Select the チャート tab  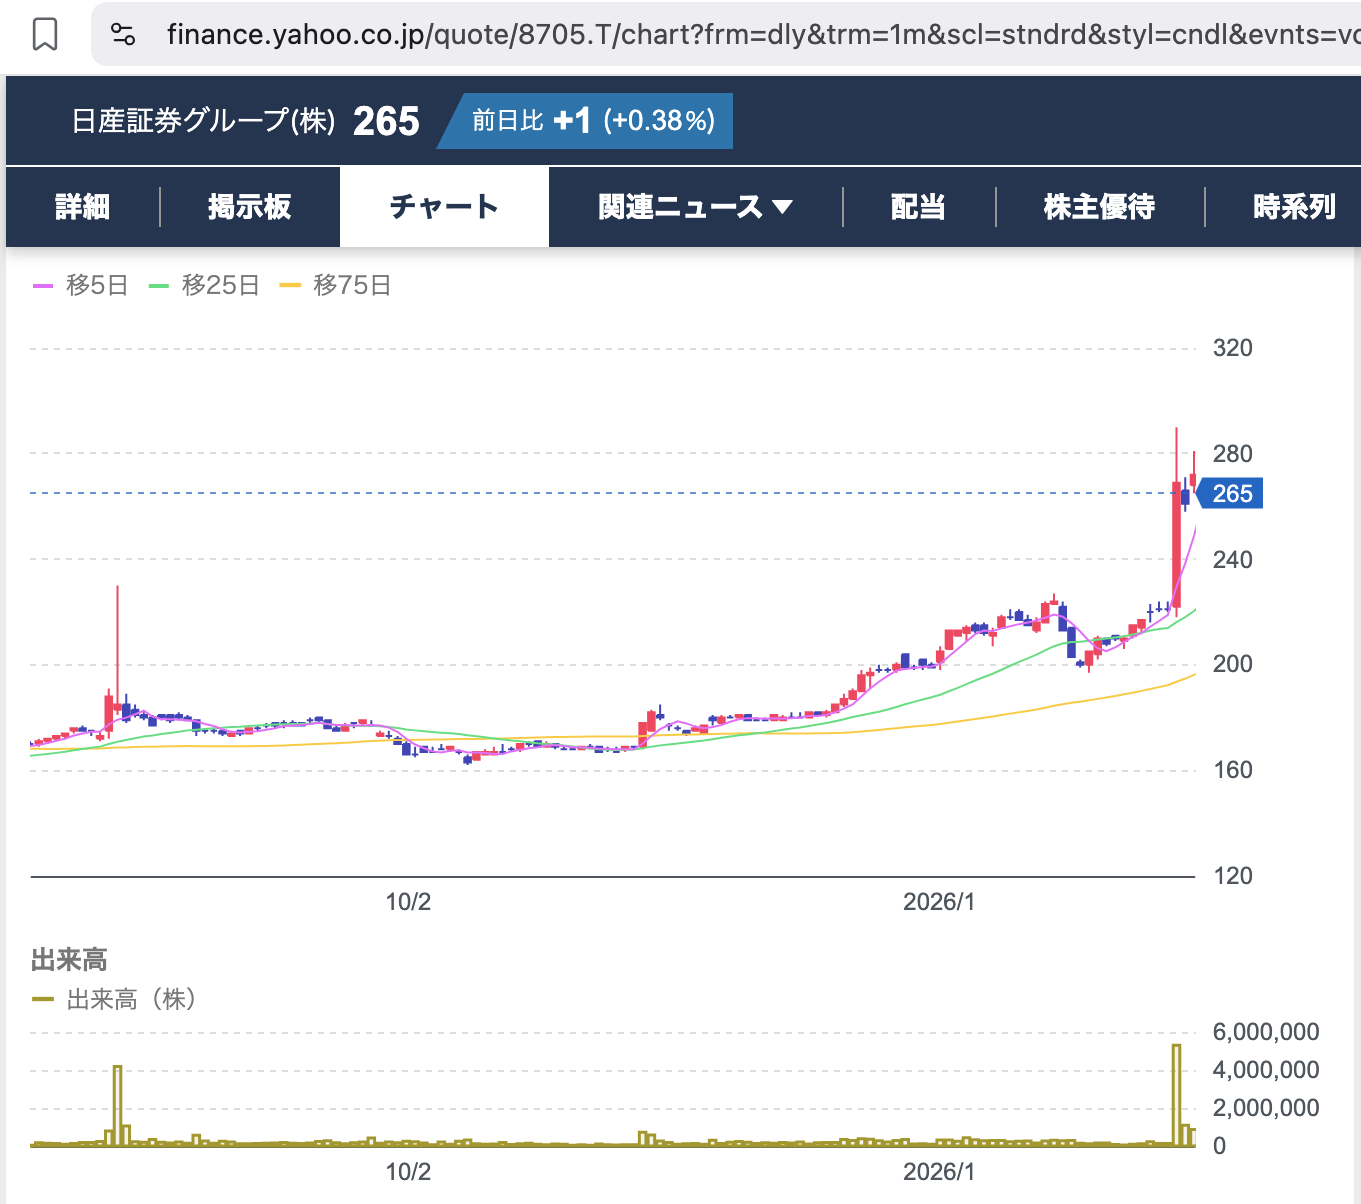click(x=444, y=207)
